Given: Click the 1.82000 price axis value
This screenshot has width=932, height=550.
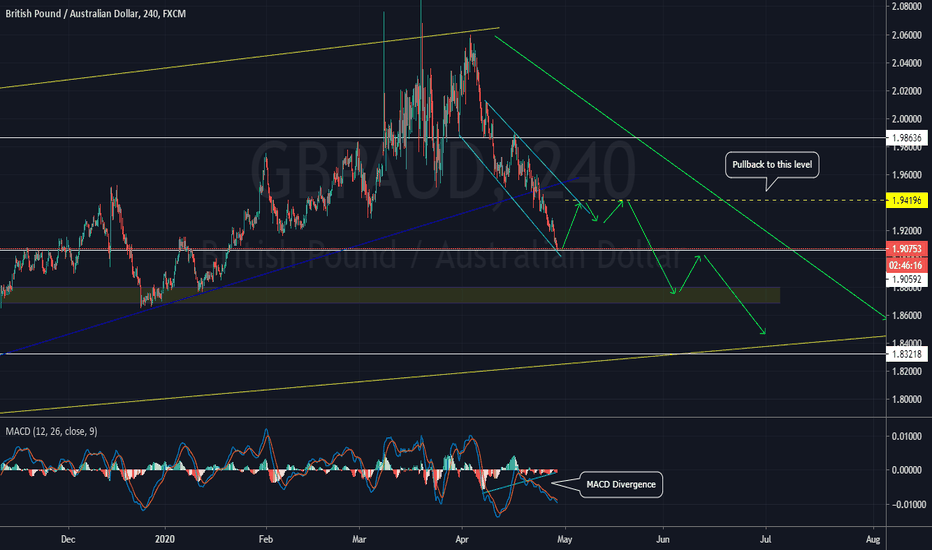Looking at the screenshot, I should pos(906,371).
